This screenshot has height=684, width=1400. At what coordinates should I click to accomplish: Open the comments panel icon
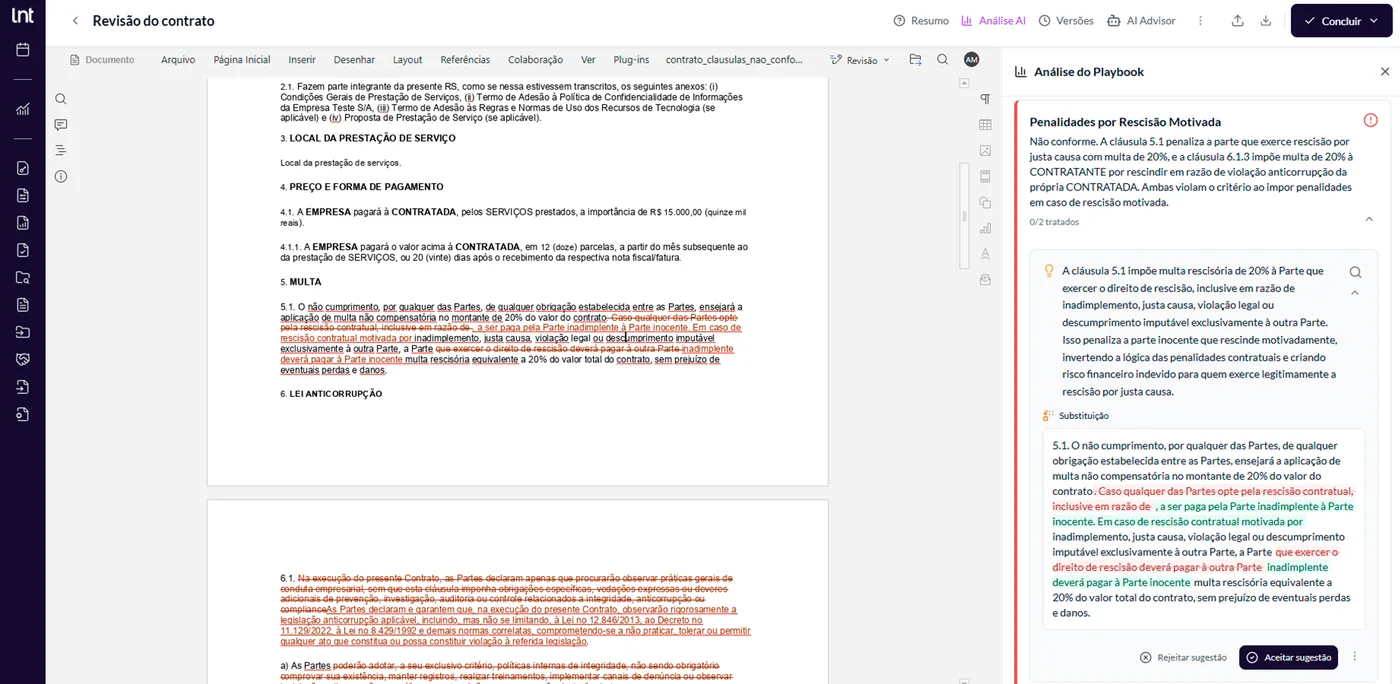tap(61, 125)
